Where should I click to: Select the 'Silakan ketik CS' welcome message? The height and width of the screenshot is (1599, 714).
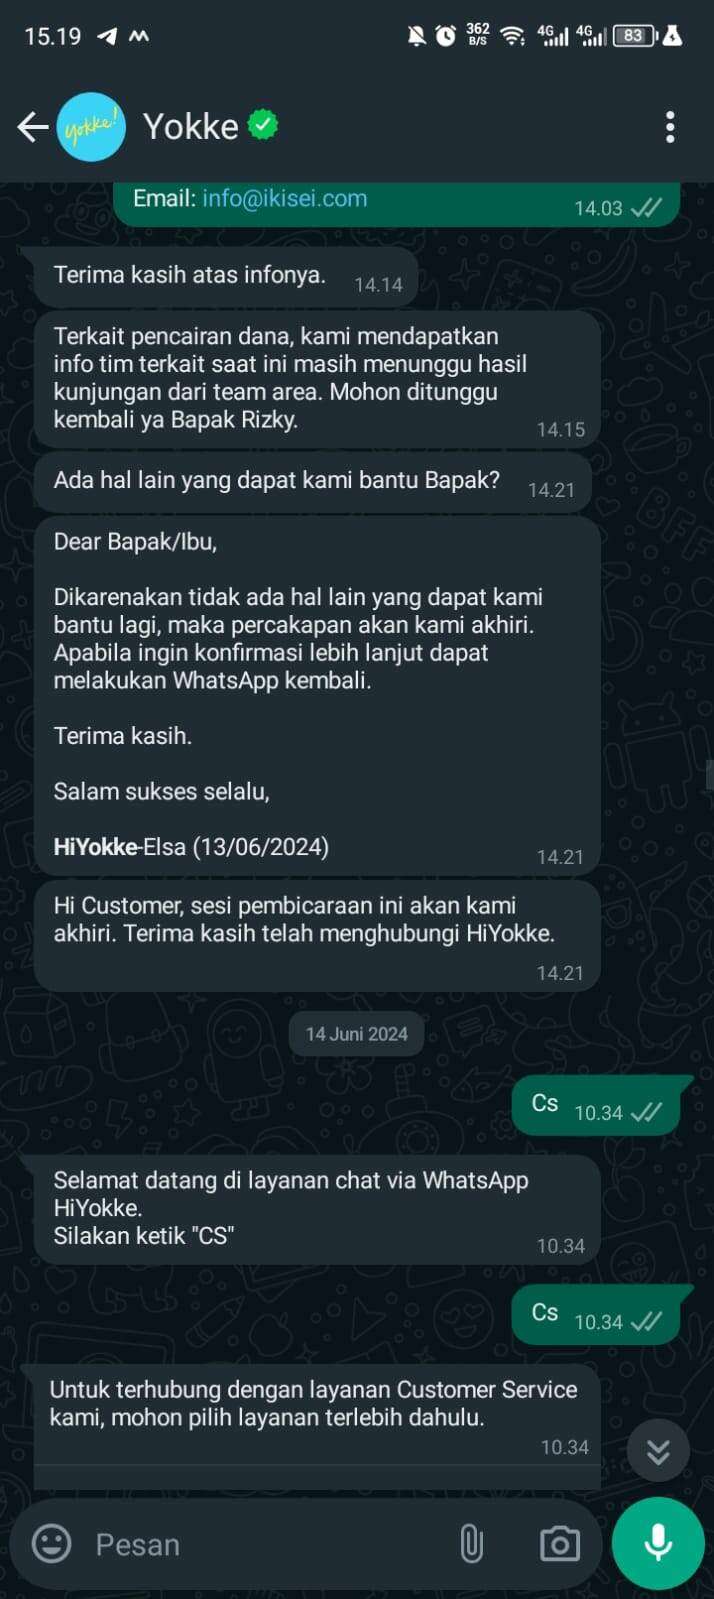[x=317, y=1209]
